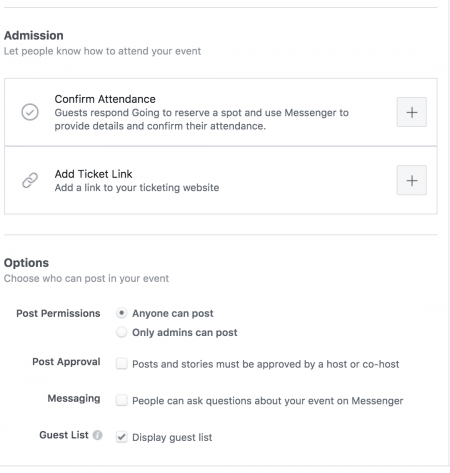This screenshot has width=450, height=473.
Task: Click the Confirm Attendance title text
Action: (x=105, y=99)
